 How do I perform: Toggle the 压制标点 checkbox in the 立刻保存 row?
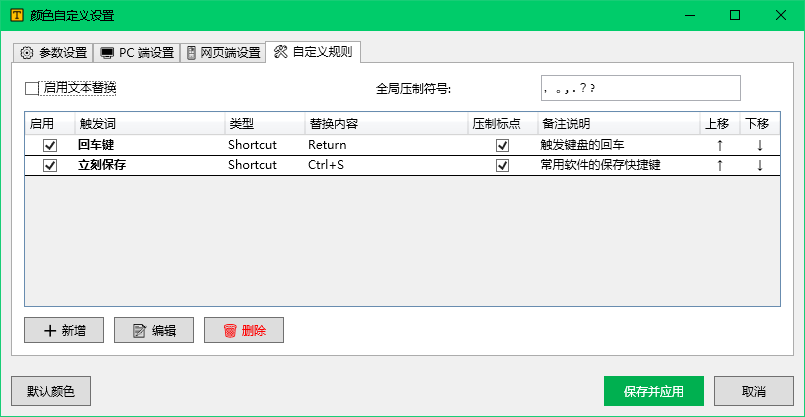pyautogui.click(x=502, y=165)
